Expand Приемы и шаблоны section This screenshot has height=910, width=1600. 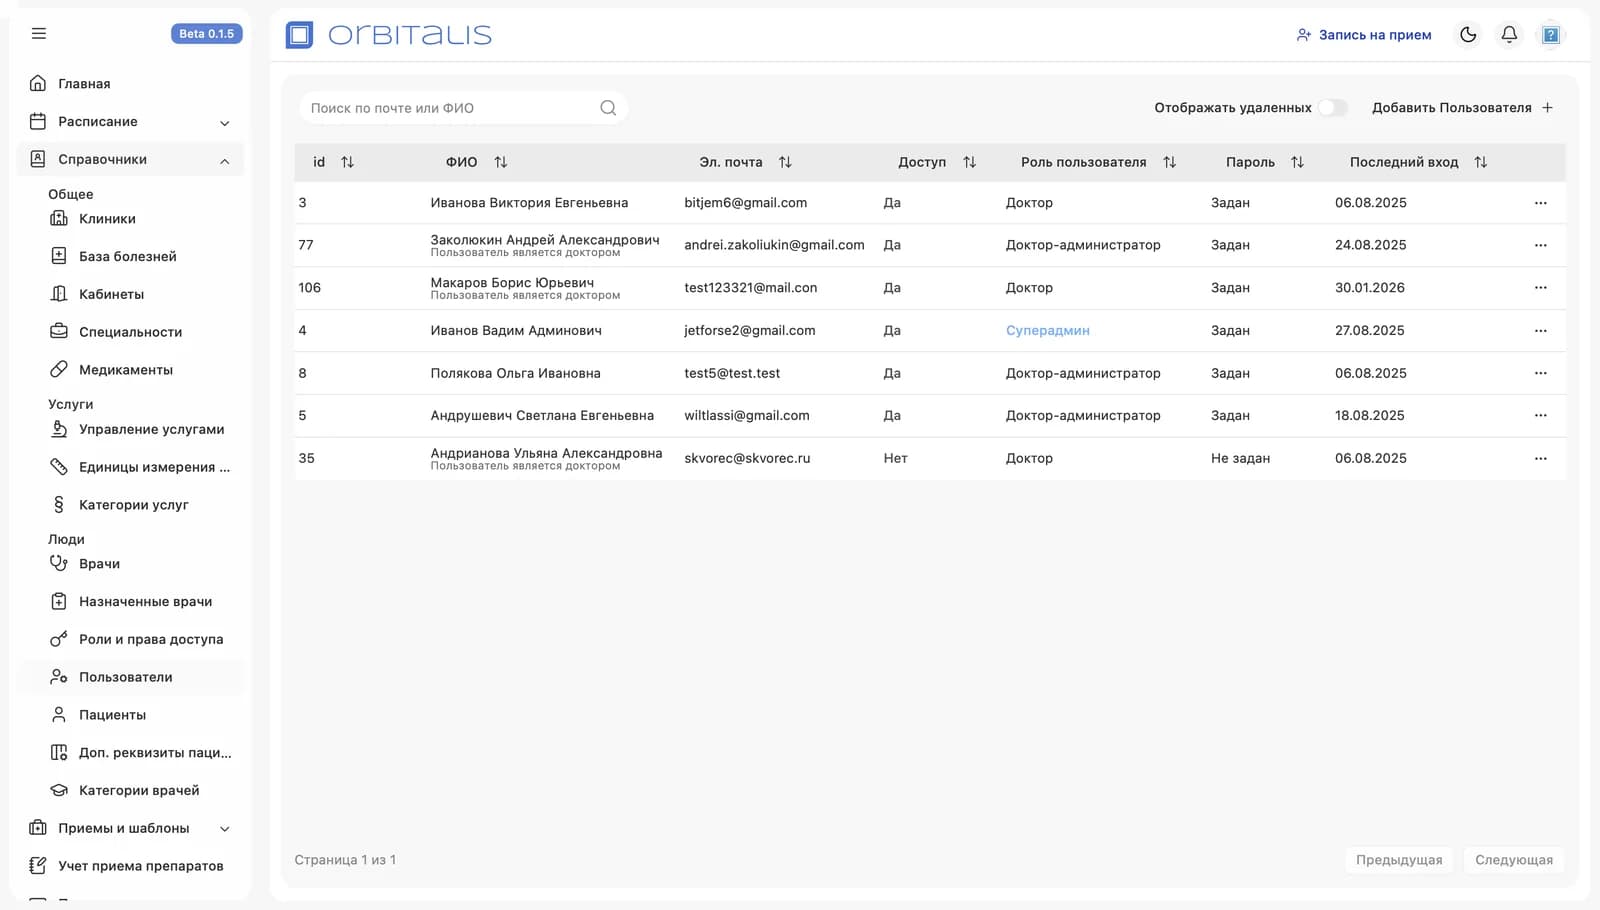(x=131, y=828)
